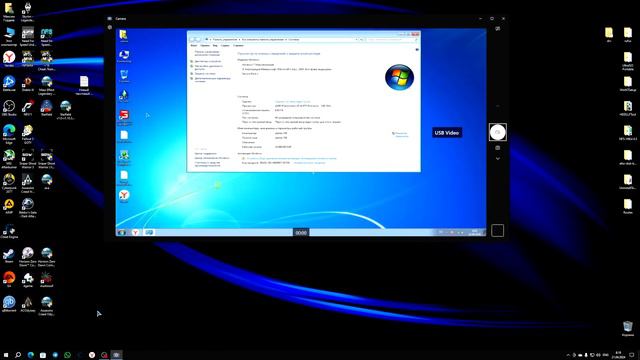Image resolution: width=640 pixels, height=360 pixels.
Task: Switch Camera to photo mode icon
Action: tap(498, 148)
